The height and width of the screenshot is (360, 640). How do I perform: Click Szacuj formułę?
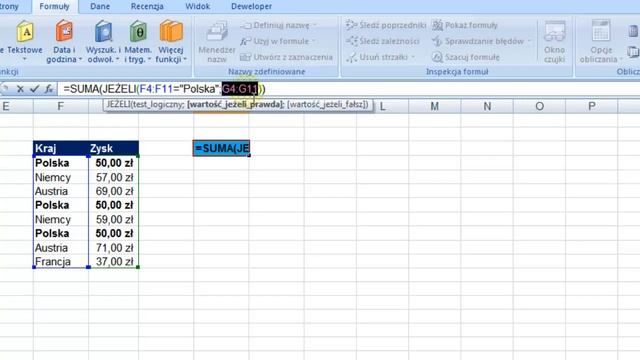click(466, 57)
